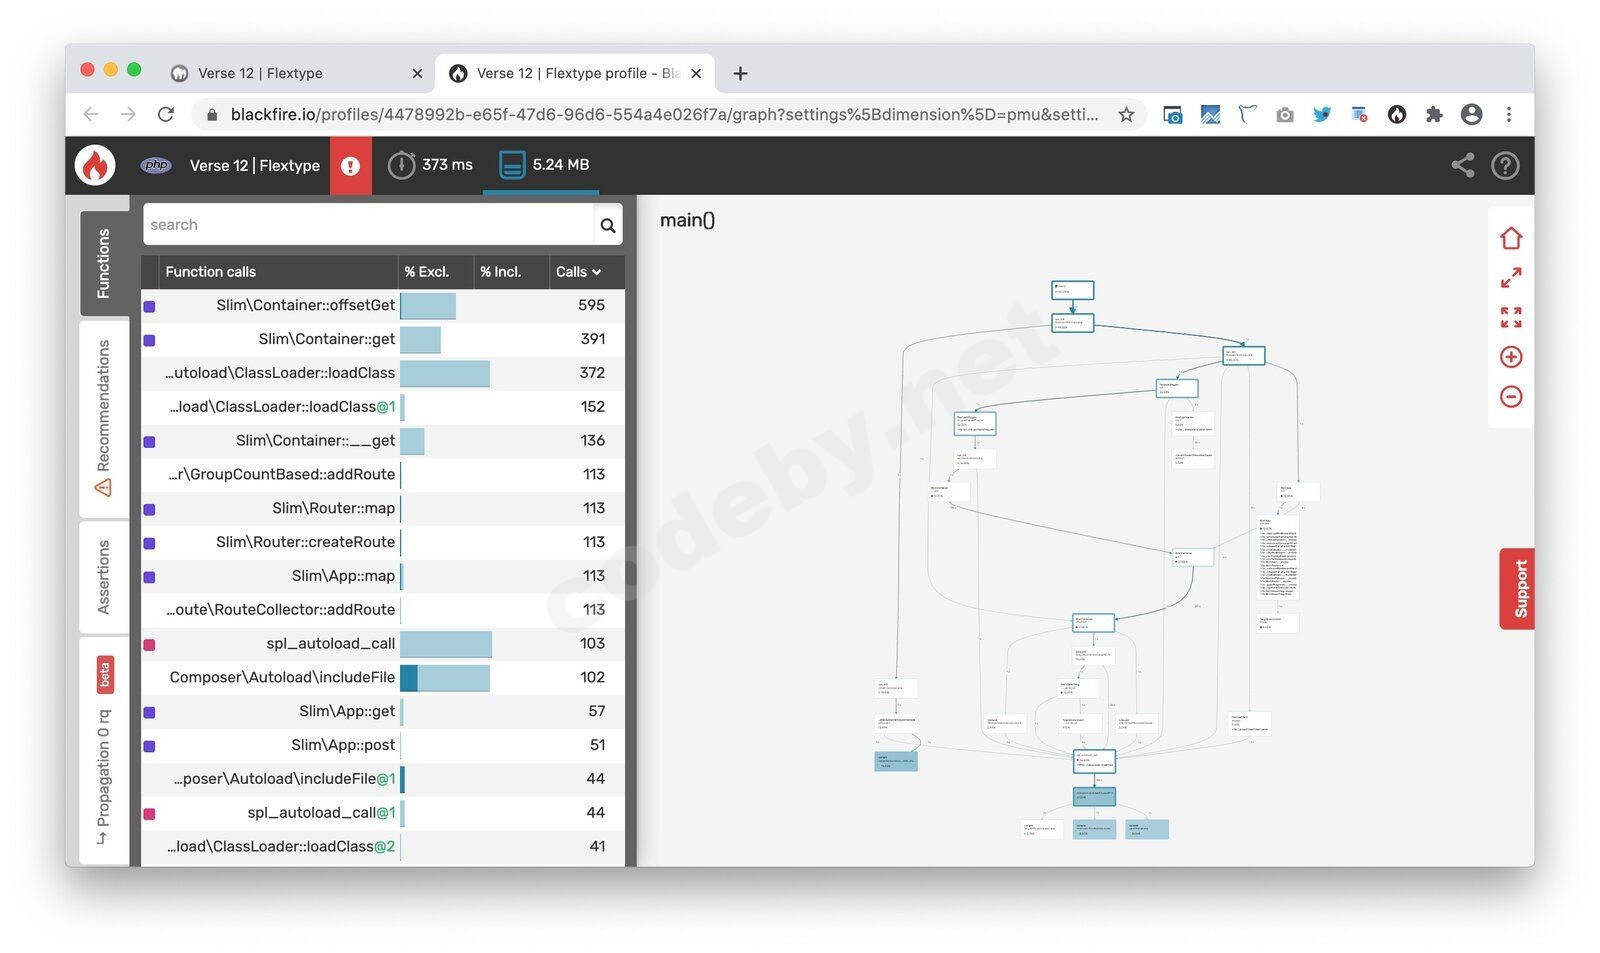The image size is (1600, 953).
Task: Sort by the Calls column dropdown
Action: click(x=579, y=272)
